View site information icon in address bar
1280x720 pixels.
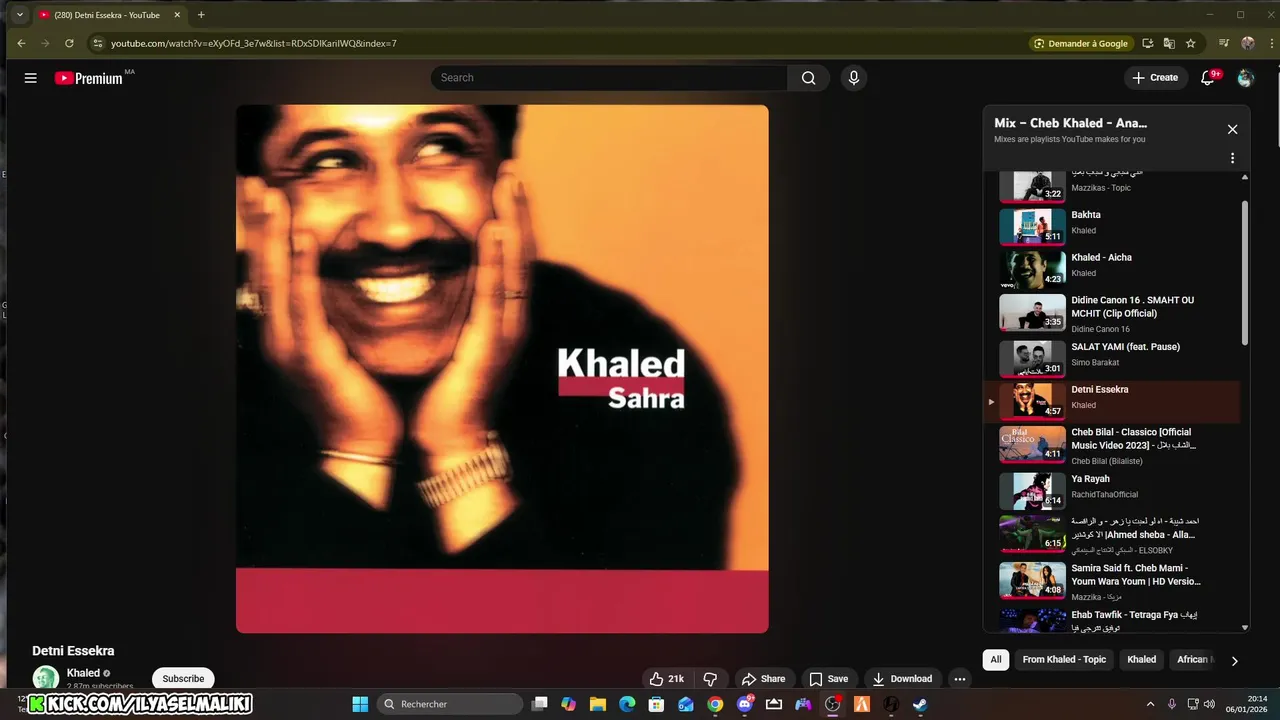[x=97, y=43]
